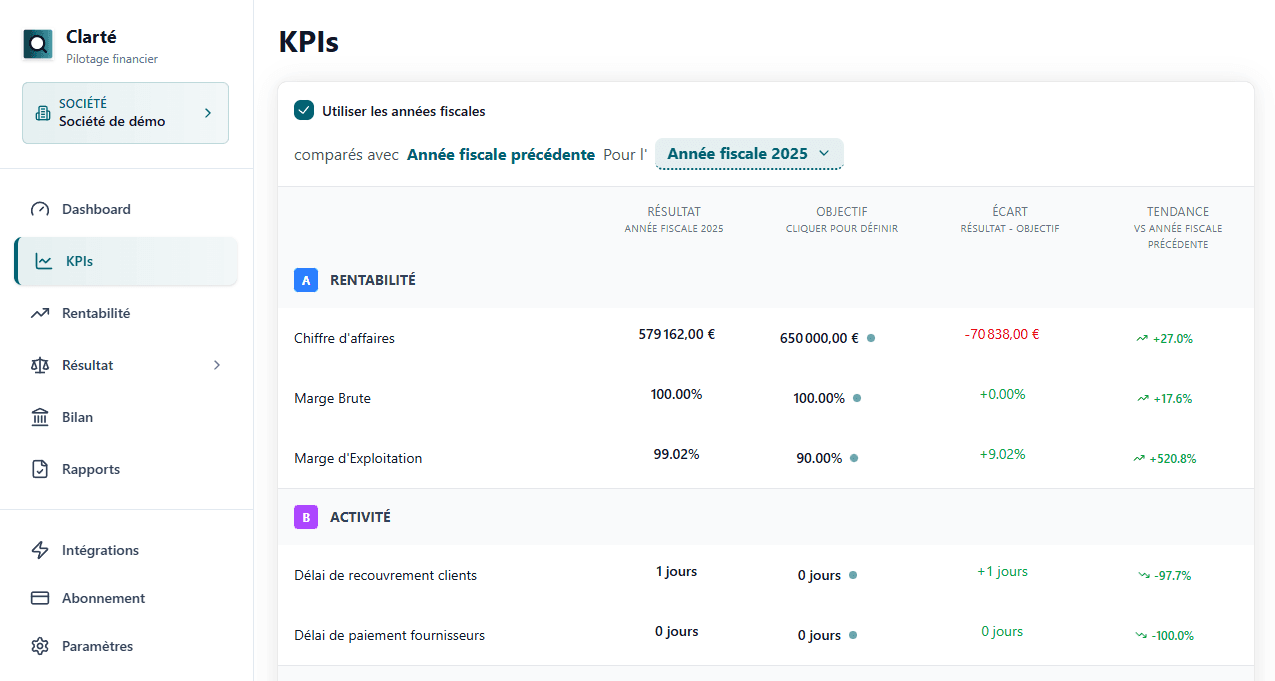1275x681 pixels.
Task: Toggle the objectif dot next to 90.00%
Action: [853, 458]
